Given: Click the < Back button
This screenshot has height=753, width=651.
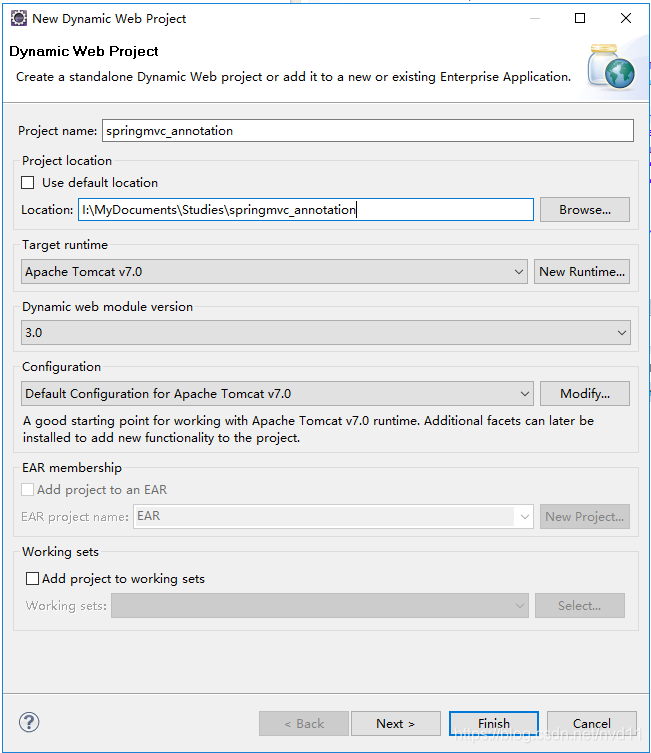Looking at the screenshot, I should coord(304,723).
